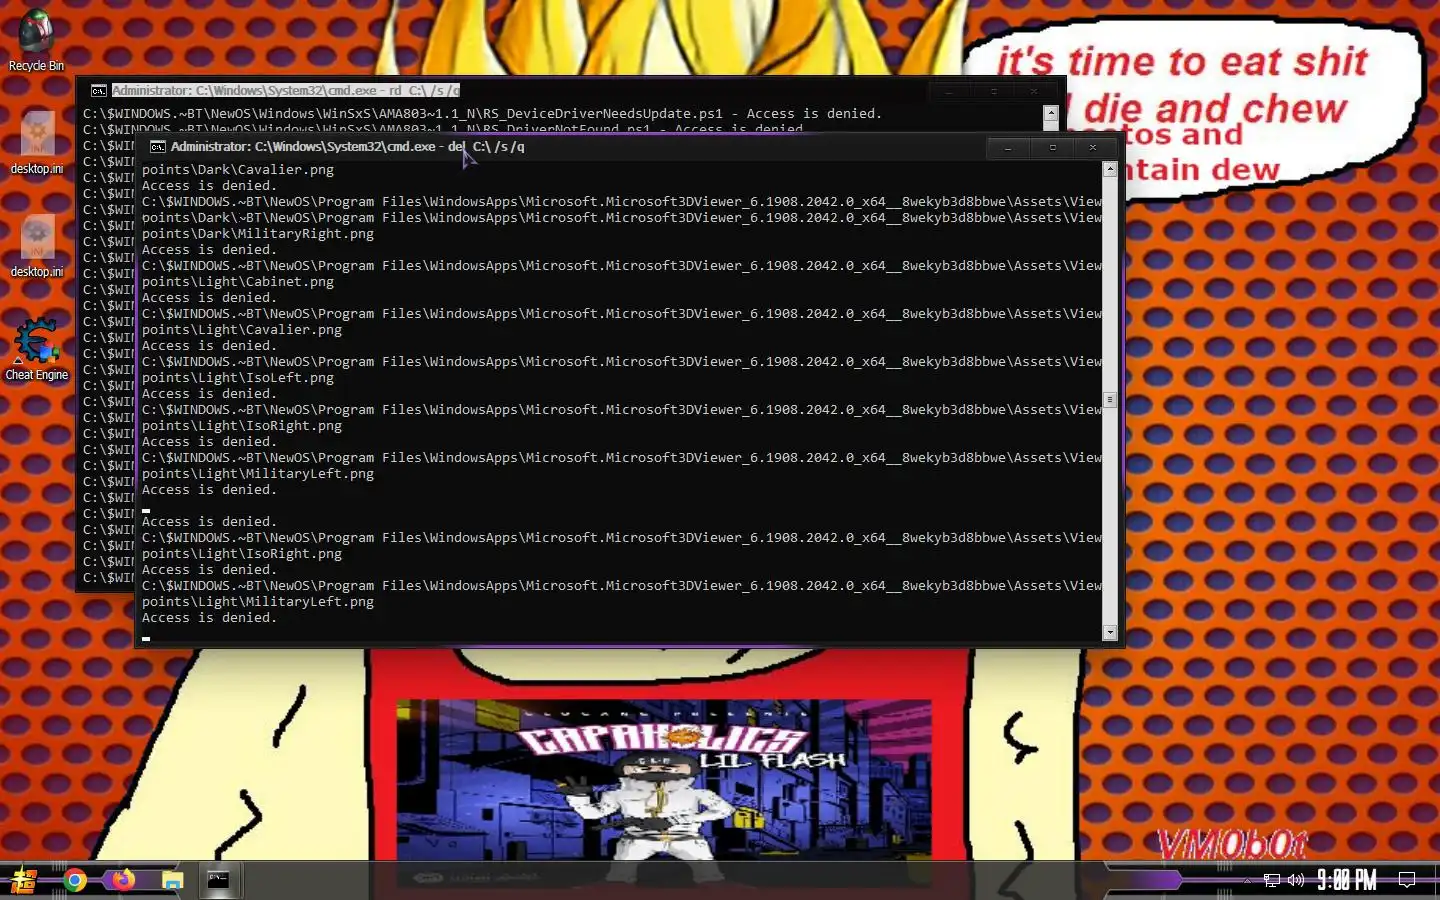Click 'points\Light\Cabinet.png' output line
Image resolution: width=1440 pixels, height=900 pixels.
point(238,282)
